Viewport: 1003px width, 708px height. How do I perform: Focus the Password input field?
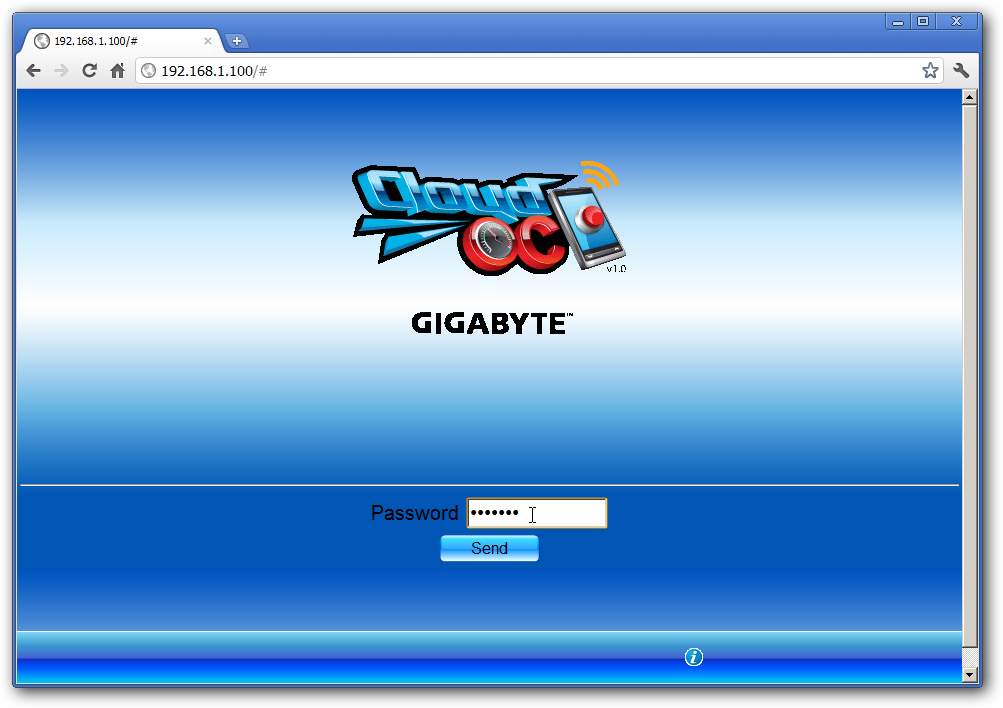coord(537,513)
